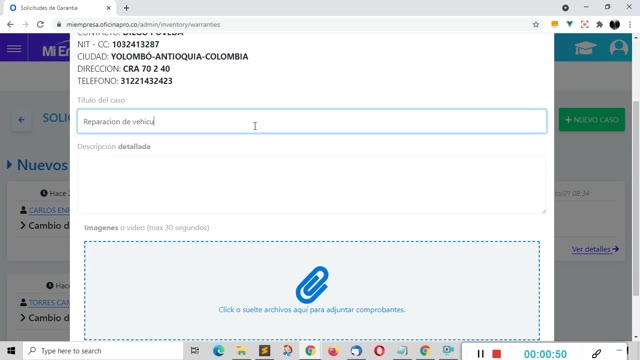Click the back arrow beside the SOLI heading
640x360 pixels.
pos(21,120)
